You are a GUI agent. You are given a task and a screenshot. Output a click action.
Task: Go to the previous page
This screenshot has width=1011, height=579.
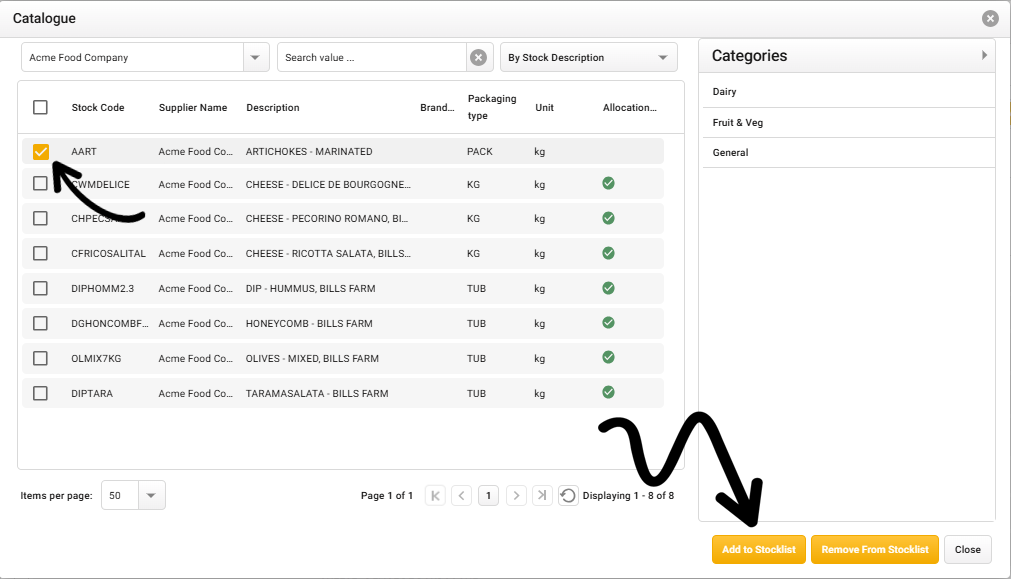pyautogui.click(x=461, y=495)
